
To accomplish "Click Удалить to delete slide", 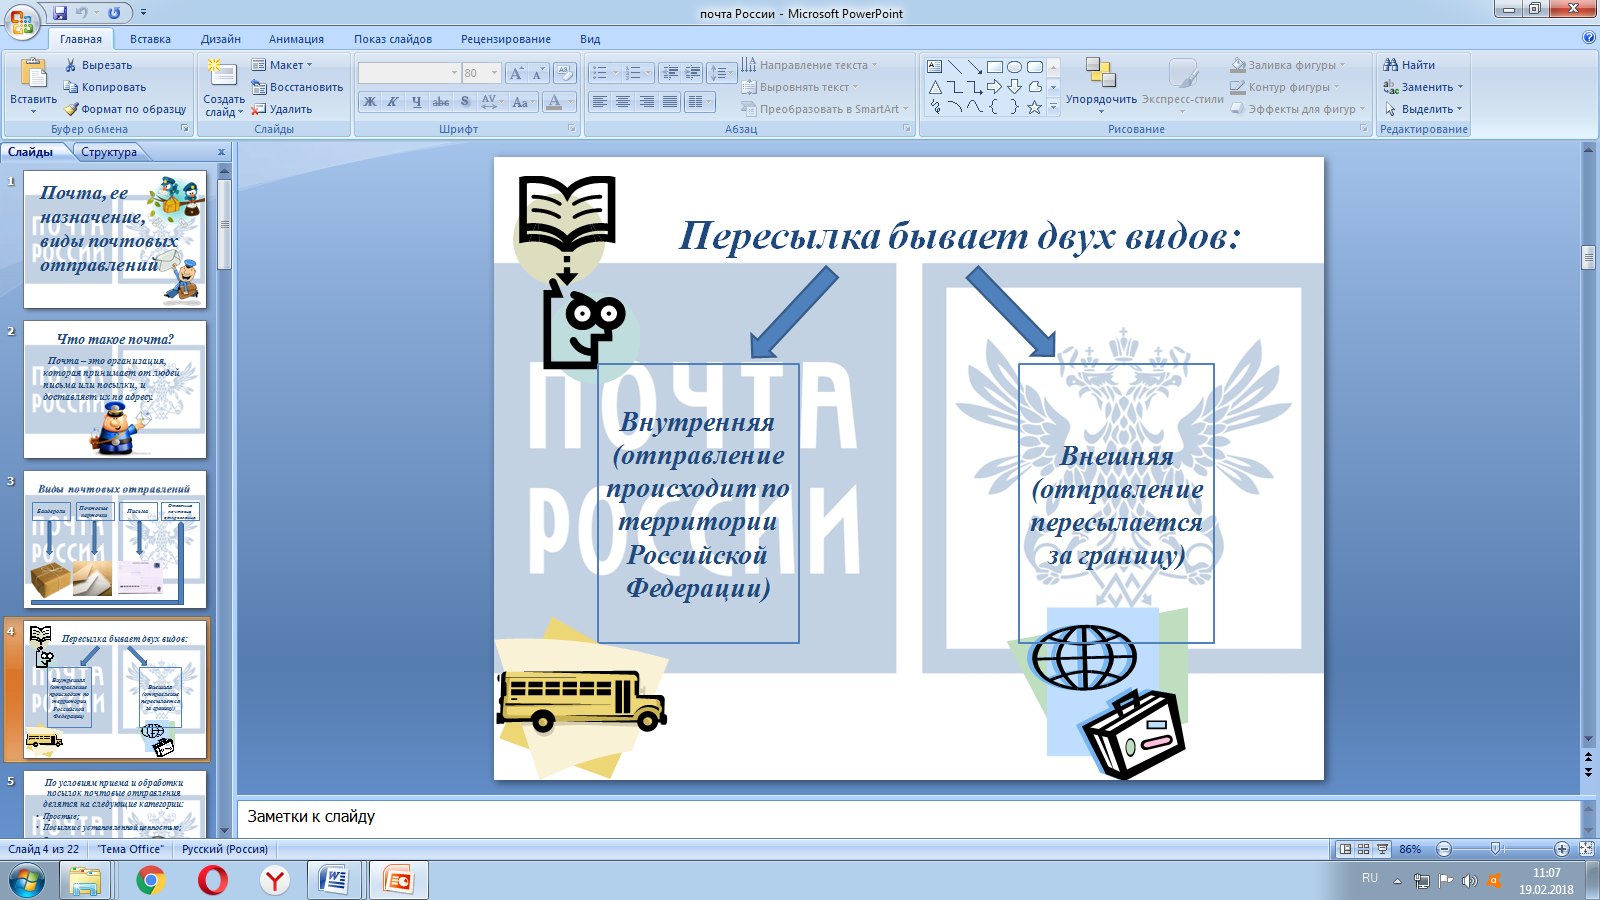I will pos(282,109).
